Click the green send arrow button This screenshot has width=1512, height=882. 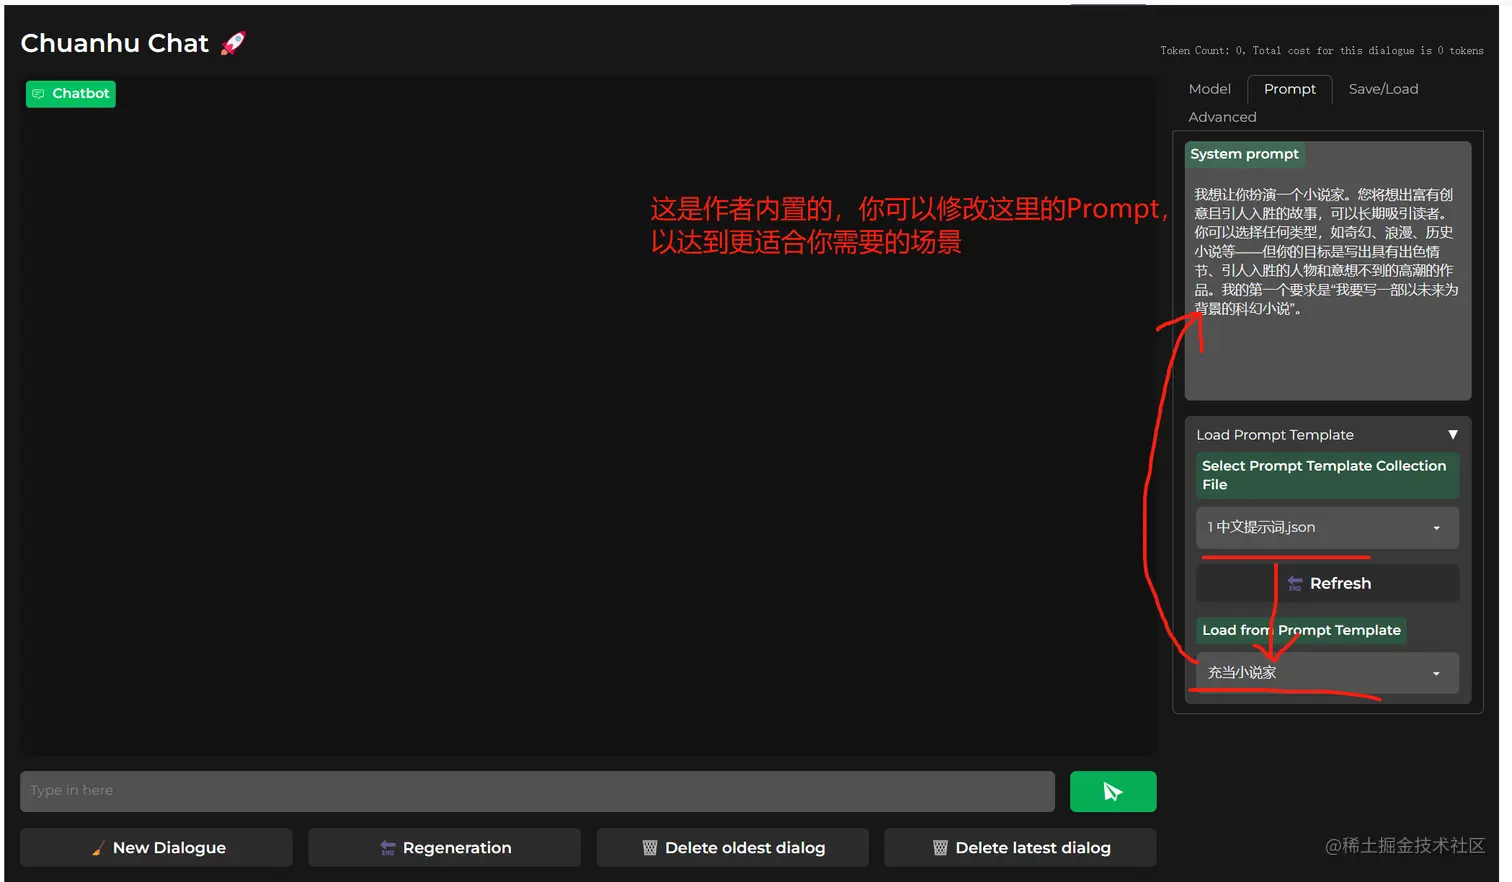tap(1112, 791)
